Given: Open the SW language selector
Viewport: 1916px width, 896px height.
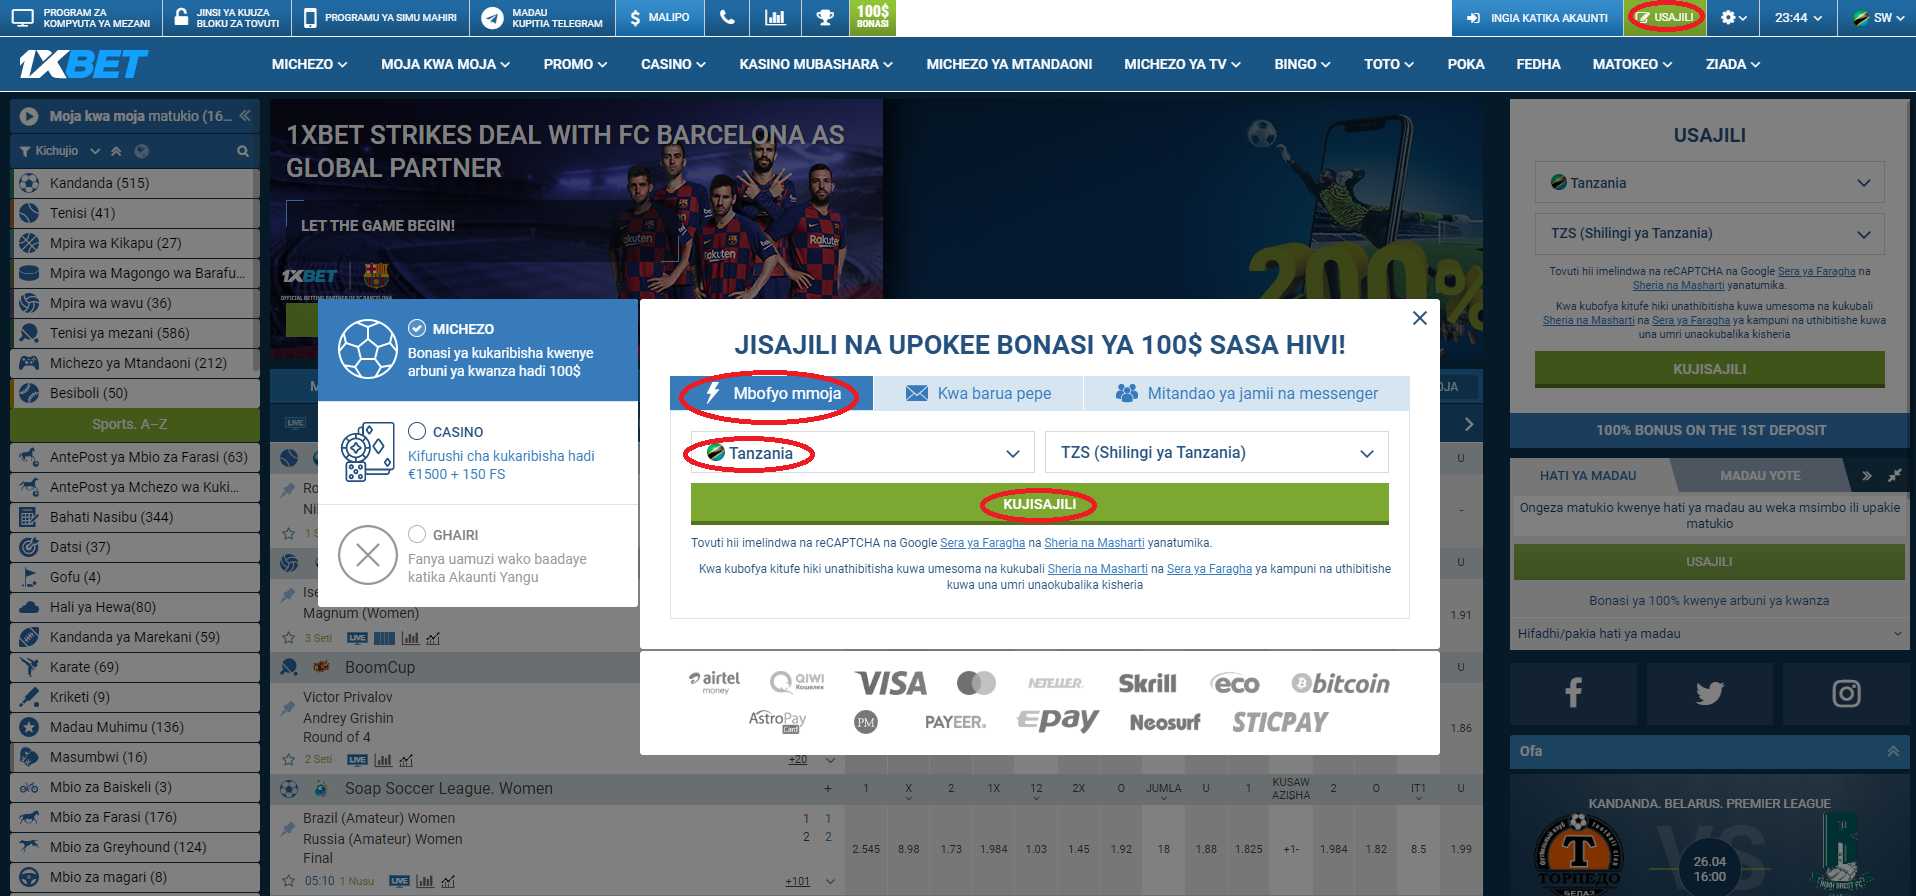Looking at the screenshot, I should [1878, 18].
